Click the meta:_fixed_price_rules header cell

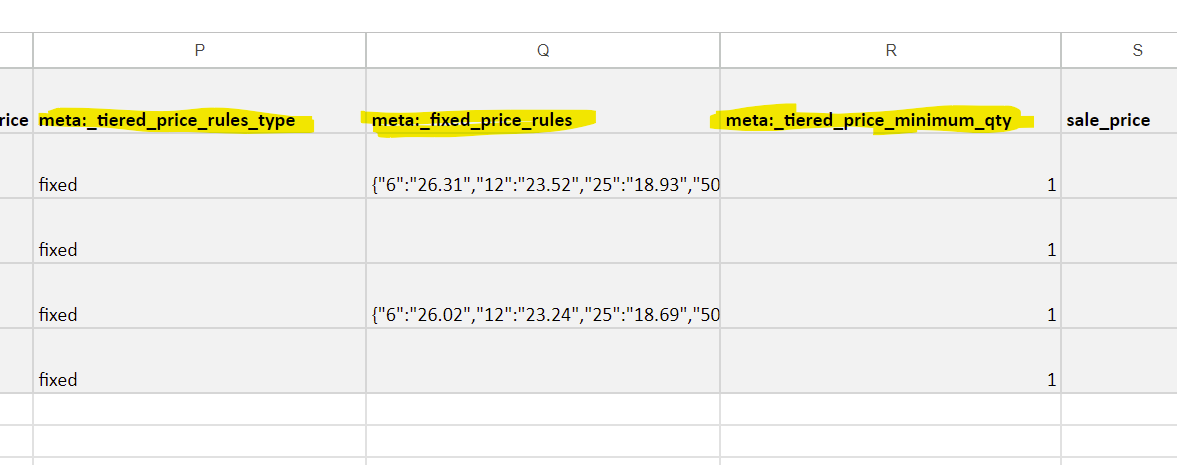pyautogui.click(x=543, y=101)
